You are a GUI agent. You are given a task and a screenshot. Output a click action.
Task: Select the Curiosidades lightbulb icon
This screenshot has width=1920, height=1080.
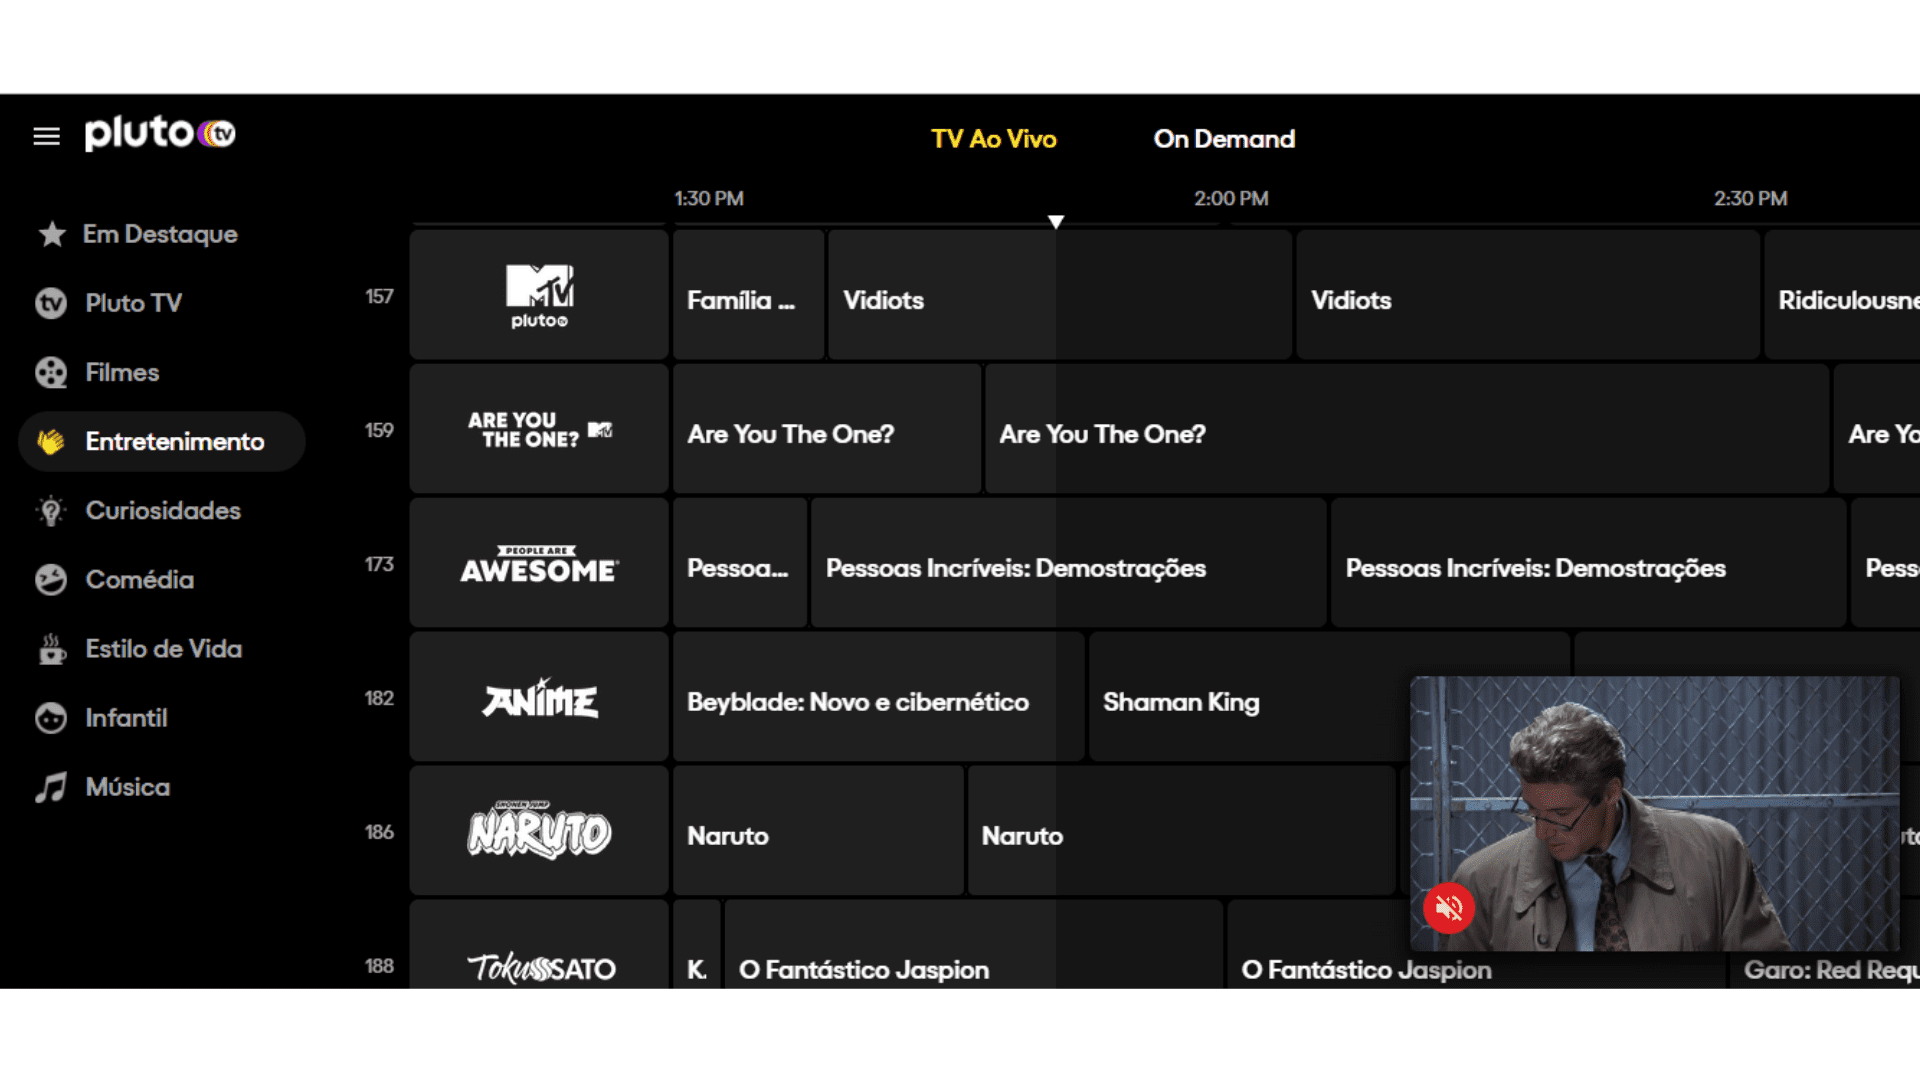pyautogui.click(x=50, y=510)
